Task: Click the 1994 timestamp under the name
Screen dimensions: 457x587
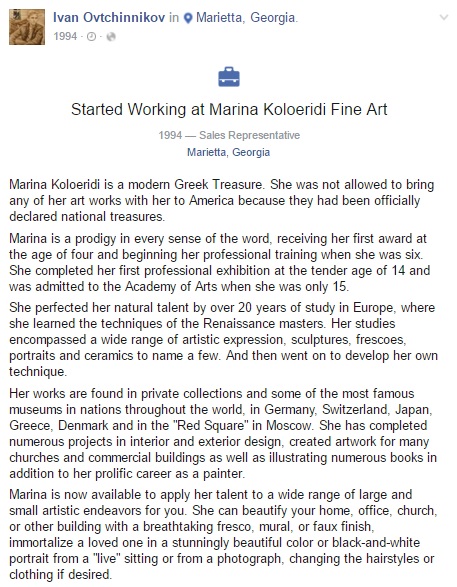Action: pyautogui.click(x=65, y=36)
